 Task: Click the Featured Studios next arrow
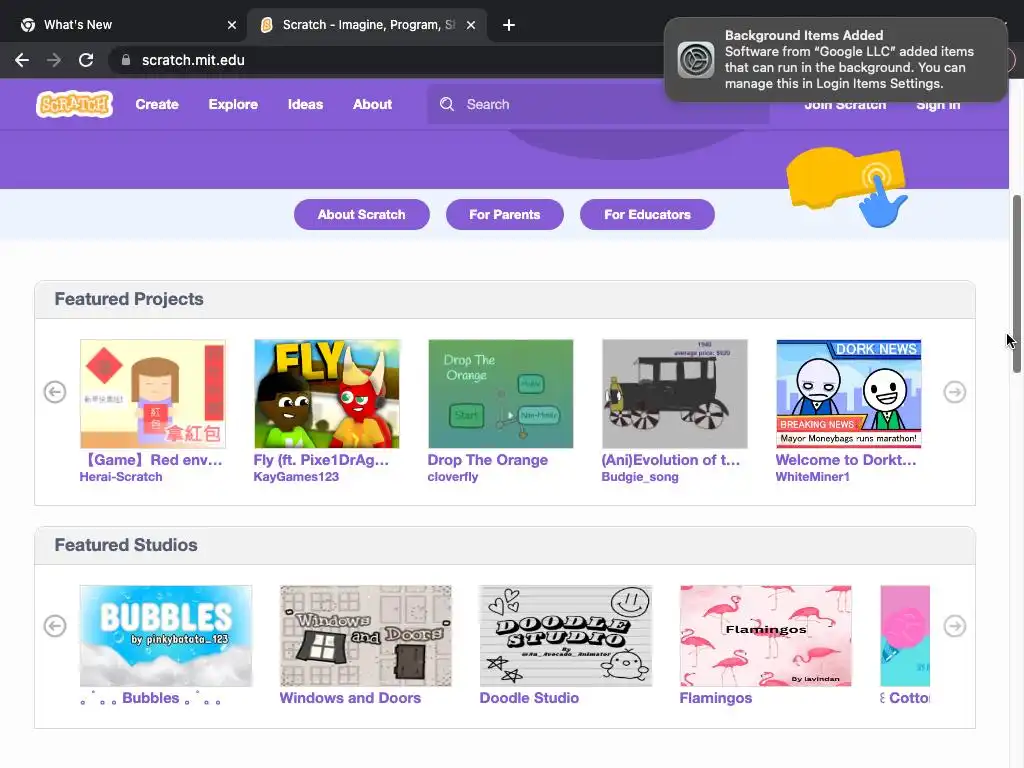pyautogui.click(x=955, y=626)
